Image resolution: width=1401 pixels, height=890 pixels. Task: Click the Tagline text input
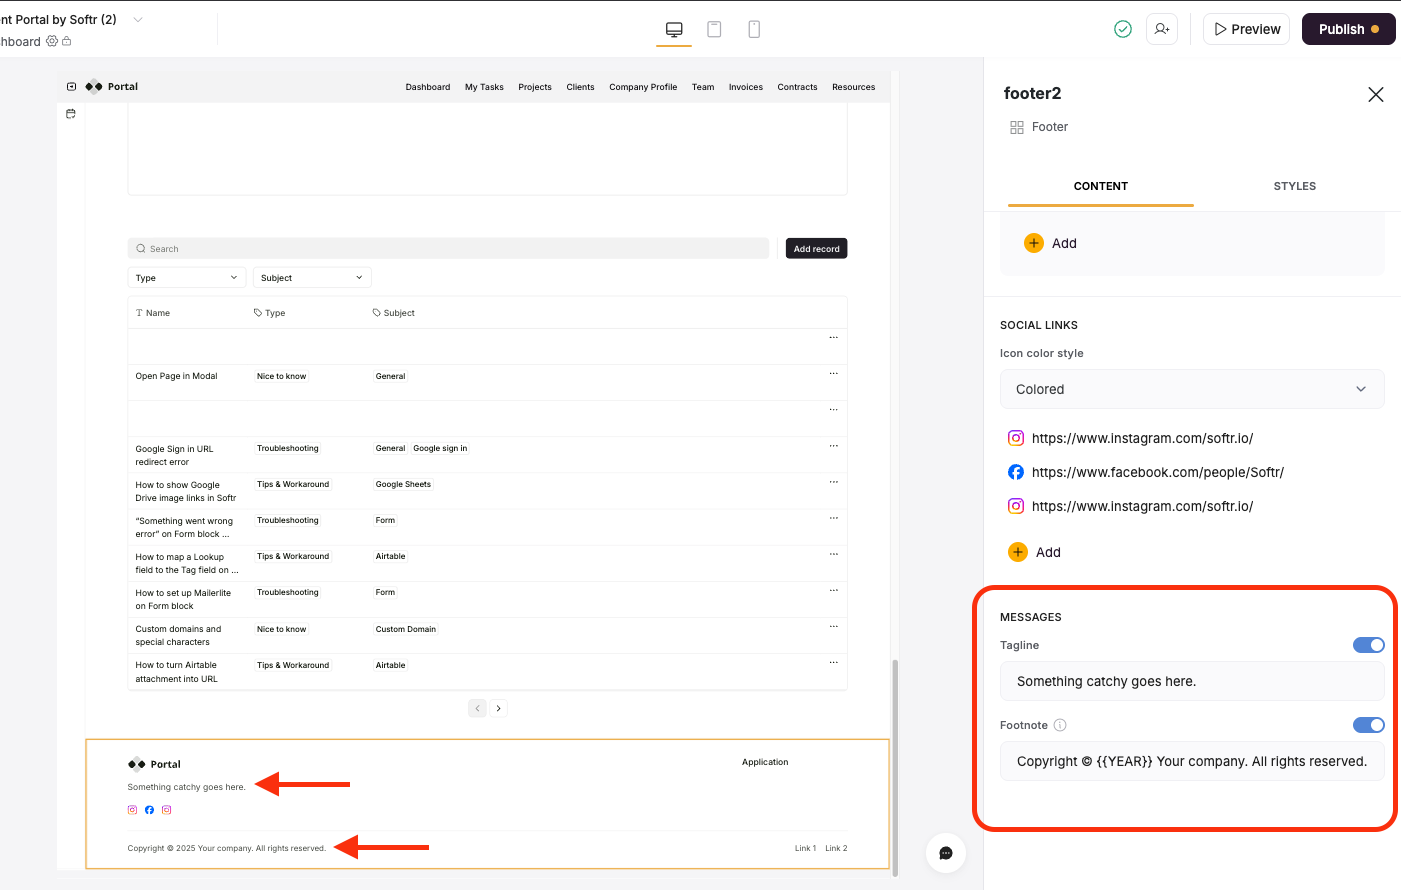coord(1192,681)
